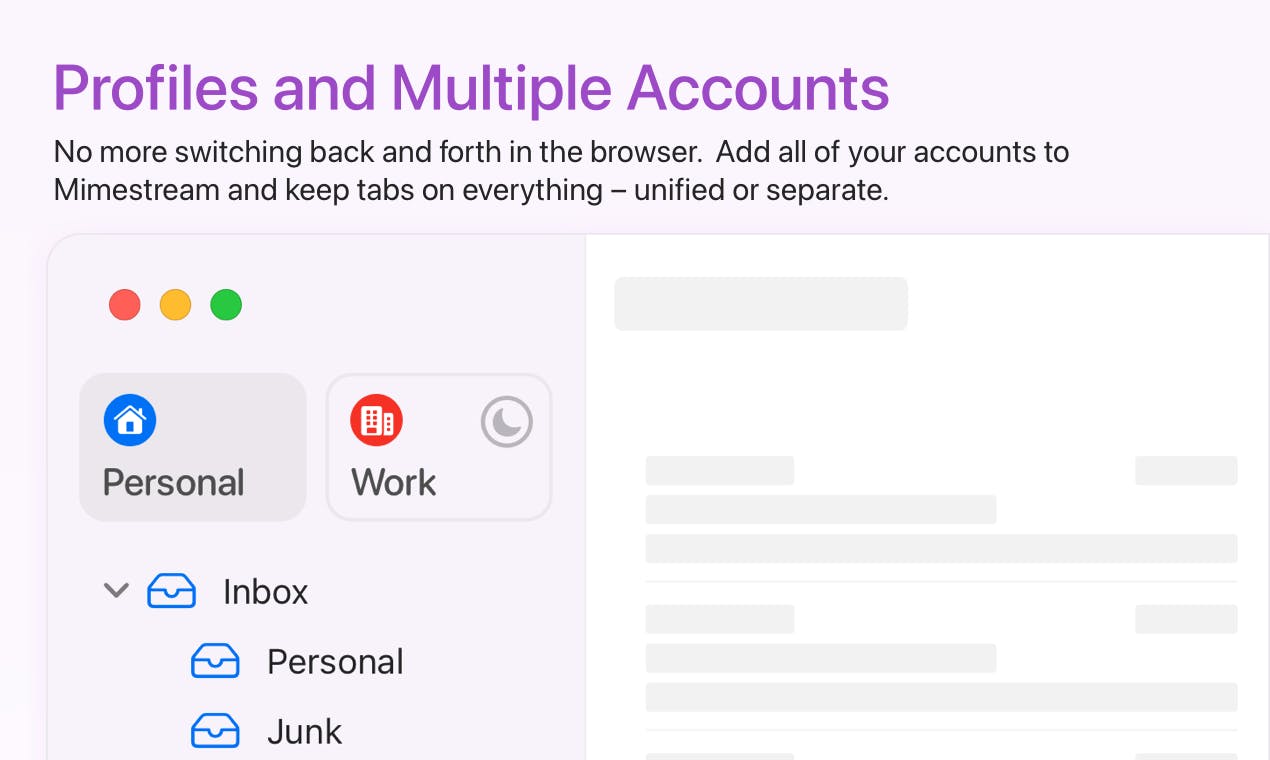Click the yellow minimize window button
This screenshot has width=1270, height=760.
click(x=176, y=305)
